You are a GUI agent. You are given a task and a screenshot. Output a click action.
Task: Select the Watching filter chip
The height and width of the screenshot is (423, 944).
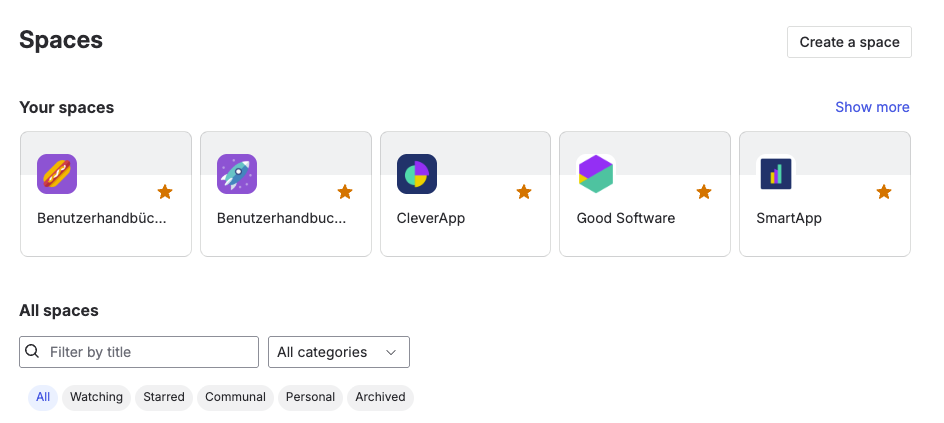[x=96, y=397]
